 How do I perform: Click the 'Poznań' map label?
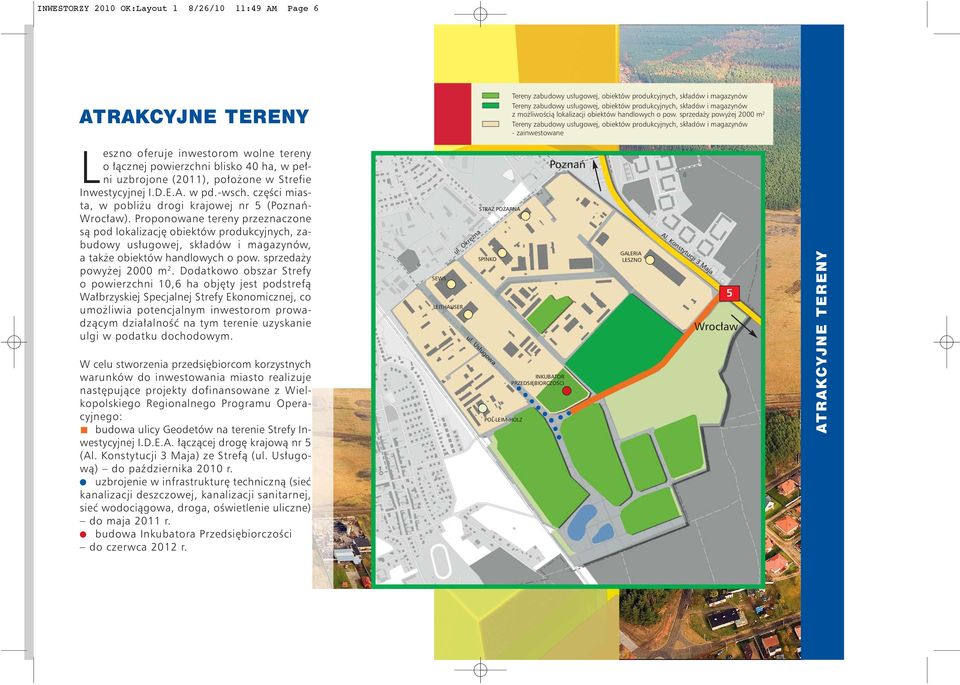coord(567,164)
